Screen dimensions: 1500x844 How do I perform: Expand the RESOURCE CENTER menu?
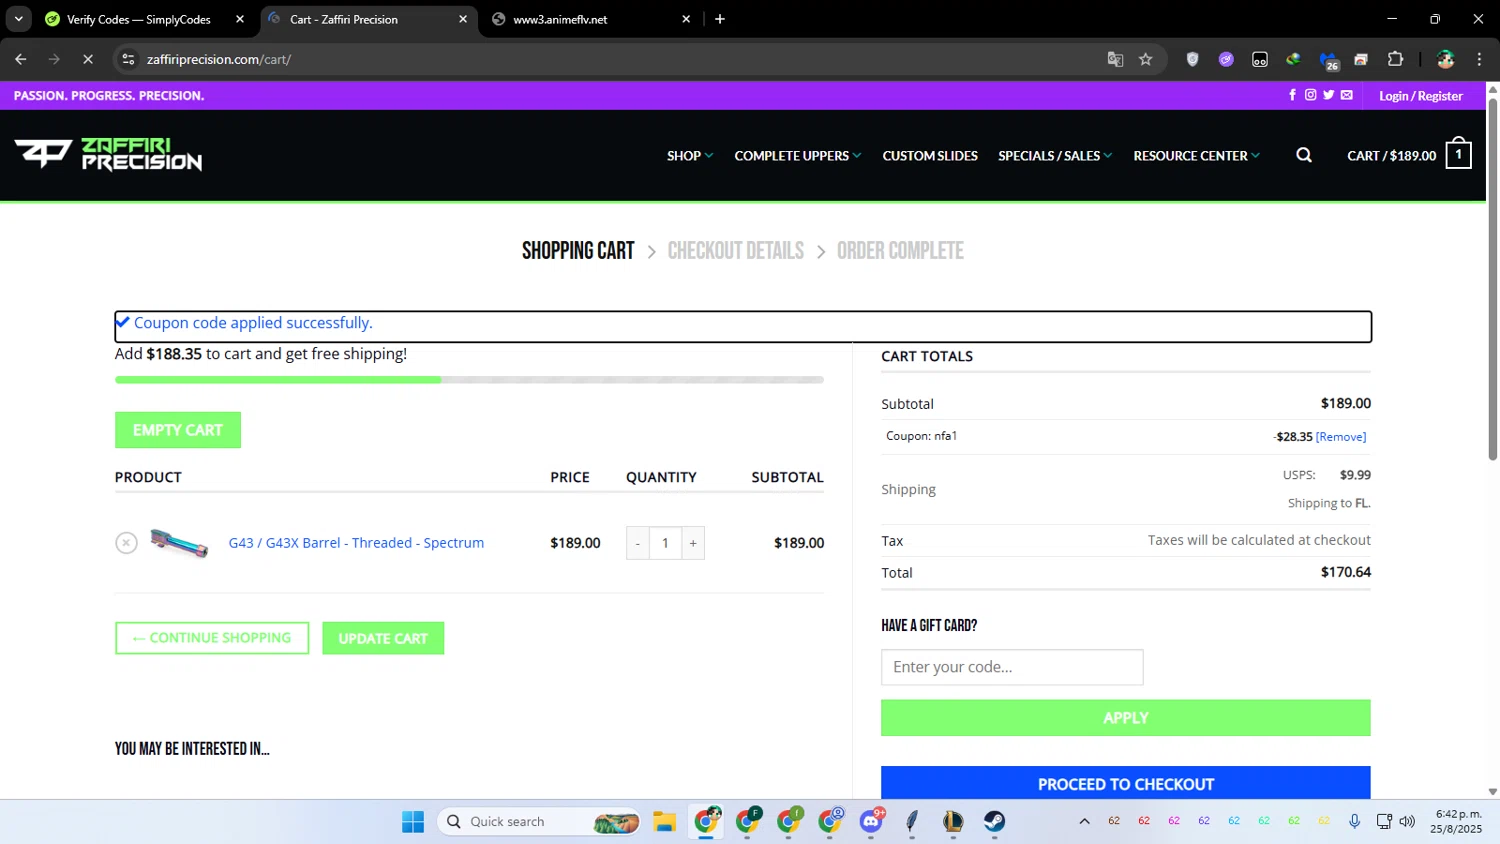pyautogui.click(x=1196, y=155)
